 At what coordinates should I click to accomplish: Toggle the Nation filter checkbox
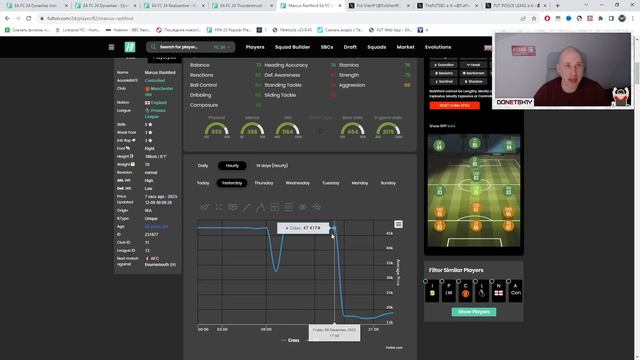pyautogui.click(x=492, y=281)
